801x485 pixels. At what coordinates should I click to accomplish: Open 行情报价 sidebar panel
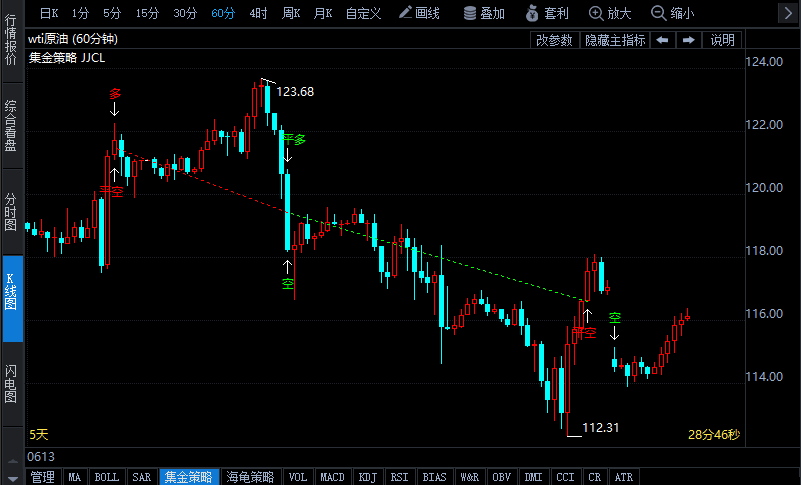[x=11, y=41]
